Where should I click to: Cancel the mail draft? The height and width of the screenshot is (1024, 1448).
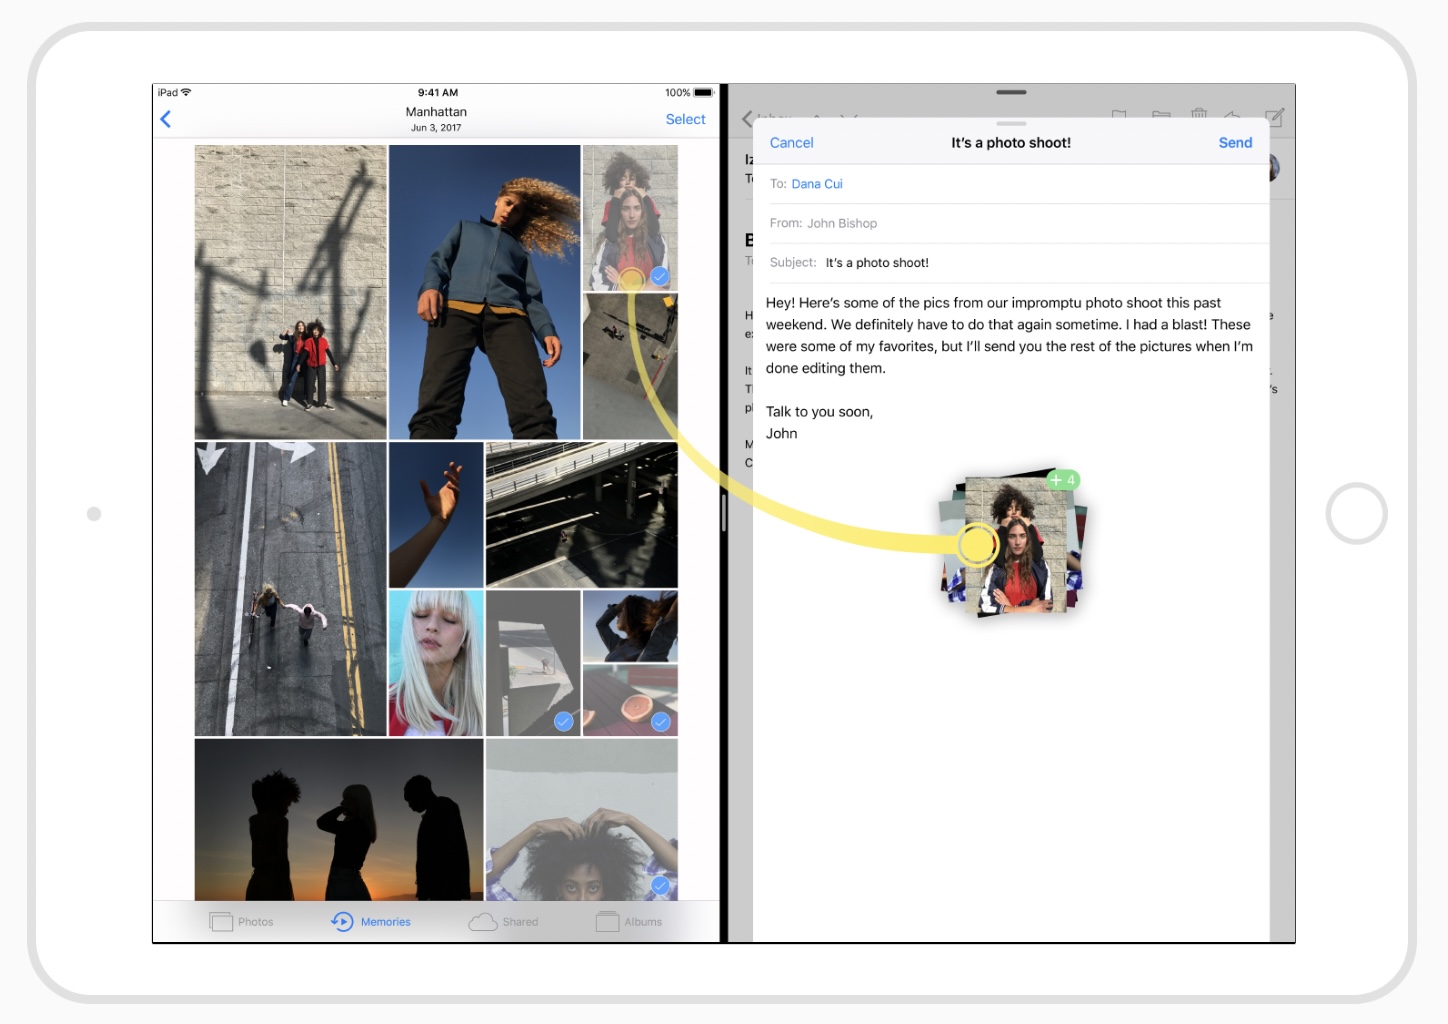click(x=791, y=143)
